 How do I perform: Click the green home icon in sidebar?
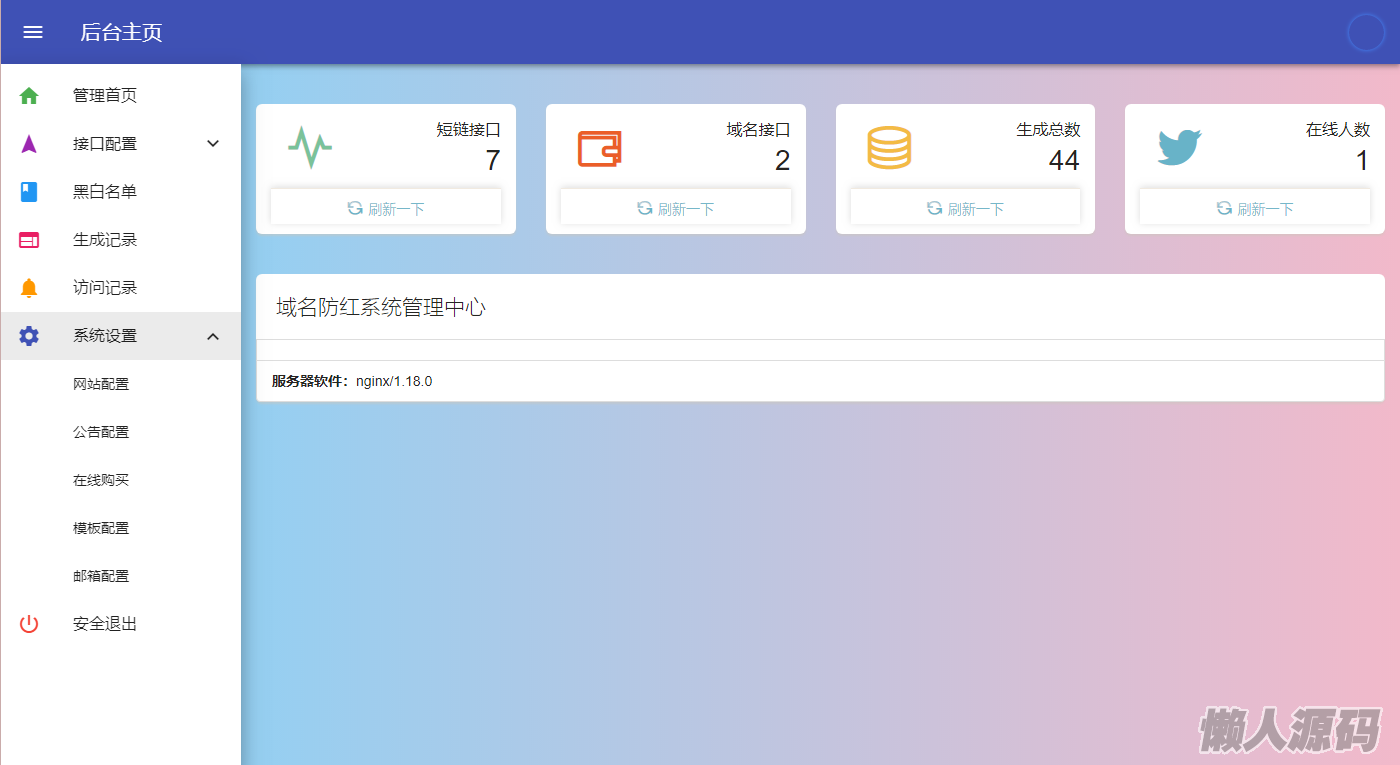pos(29,96)
